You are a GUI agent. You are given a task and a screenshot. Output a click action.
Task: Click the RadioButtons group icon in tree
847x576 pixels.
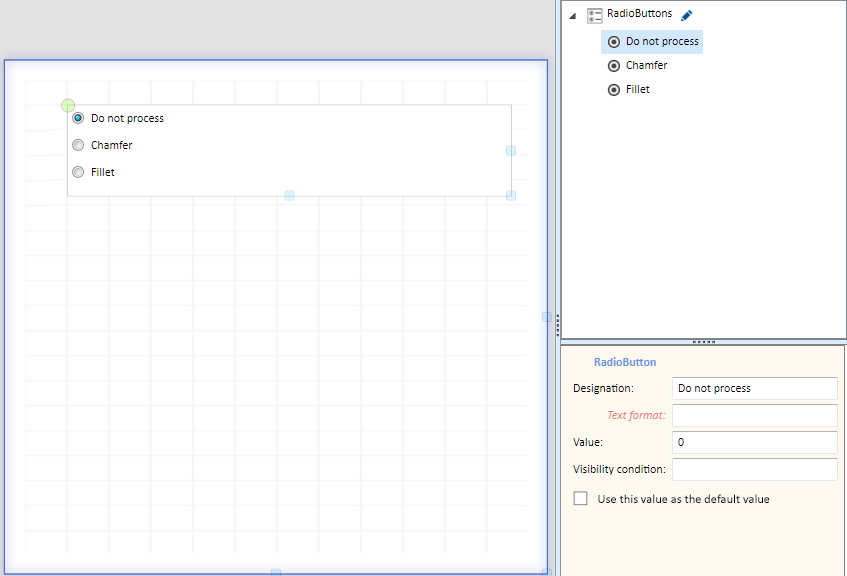click(595, 16)
